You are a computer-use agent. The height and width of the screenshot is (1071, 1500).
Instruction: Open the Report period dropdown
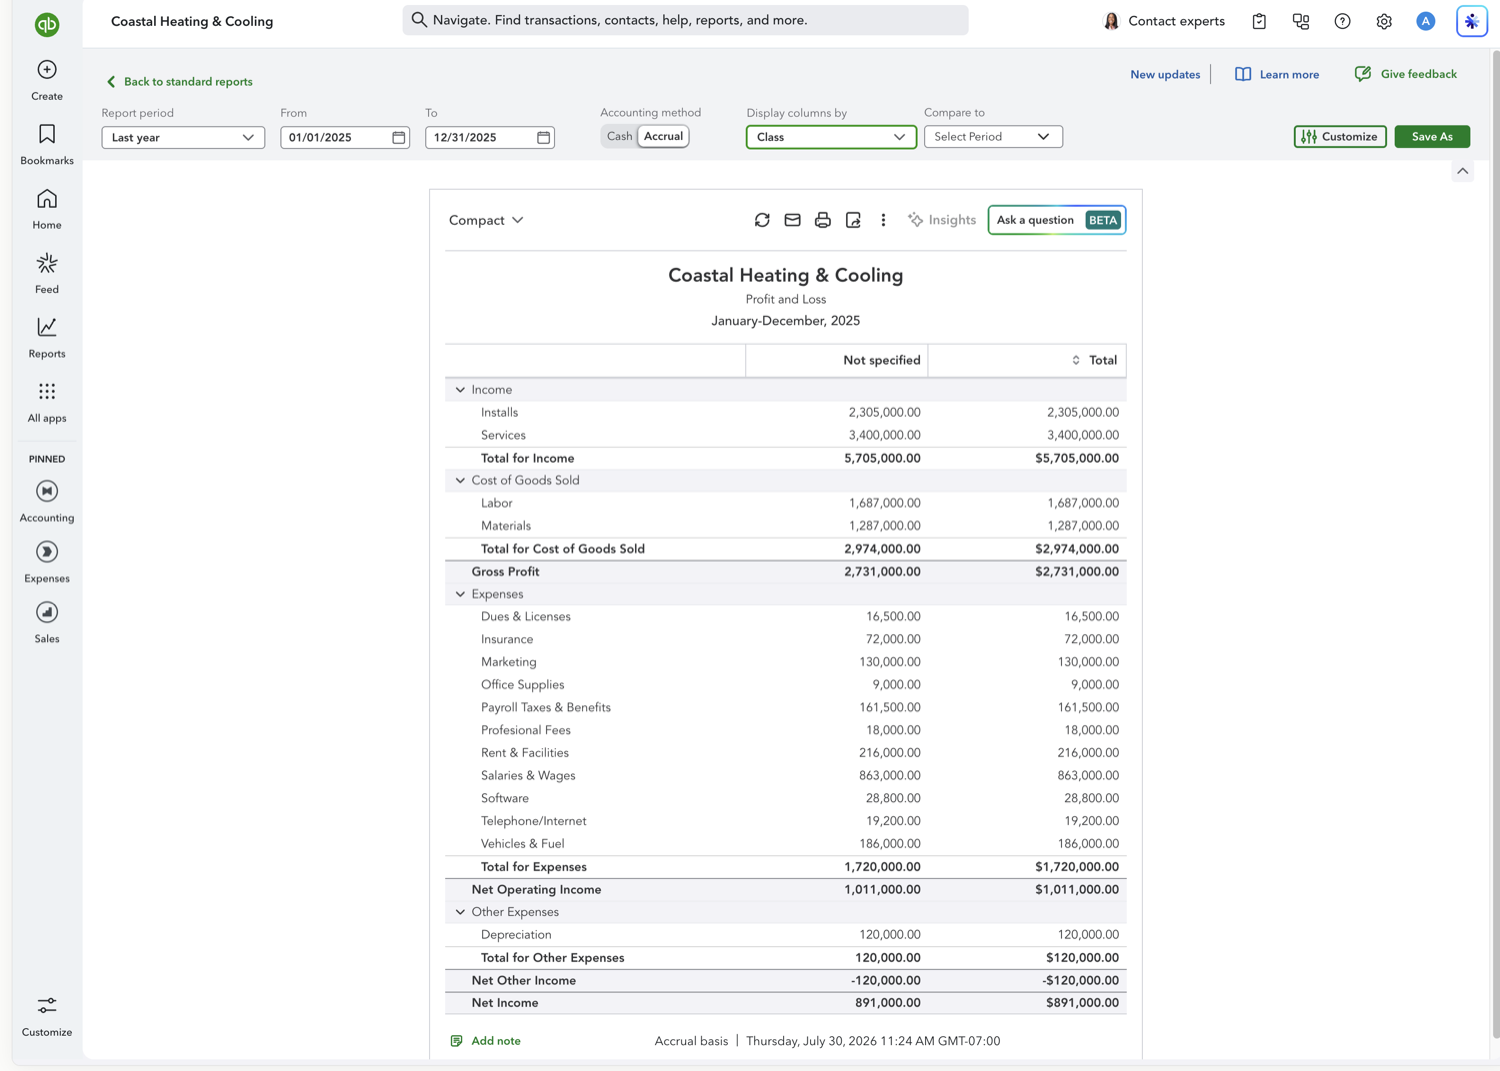pos(183,137)
